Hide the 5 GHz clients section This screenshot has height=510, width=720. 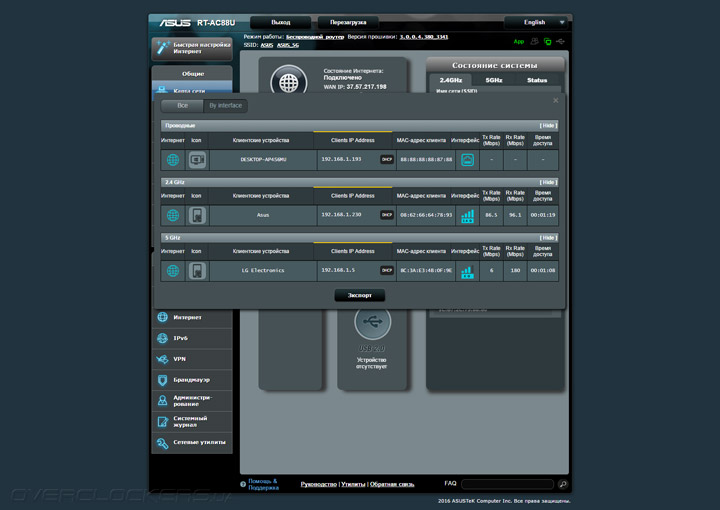point(548,238)
